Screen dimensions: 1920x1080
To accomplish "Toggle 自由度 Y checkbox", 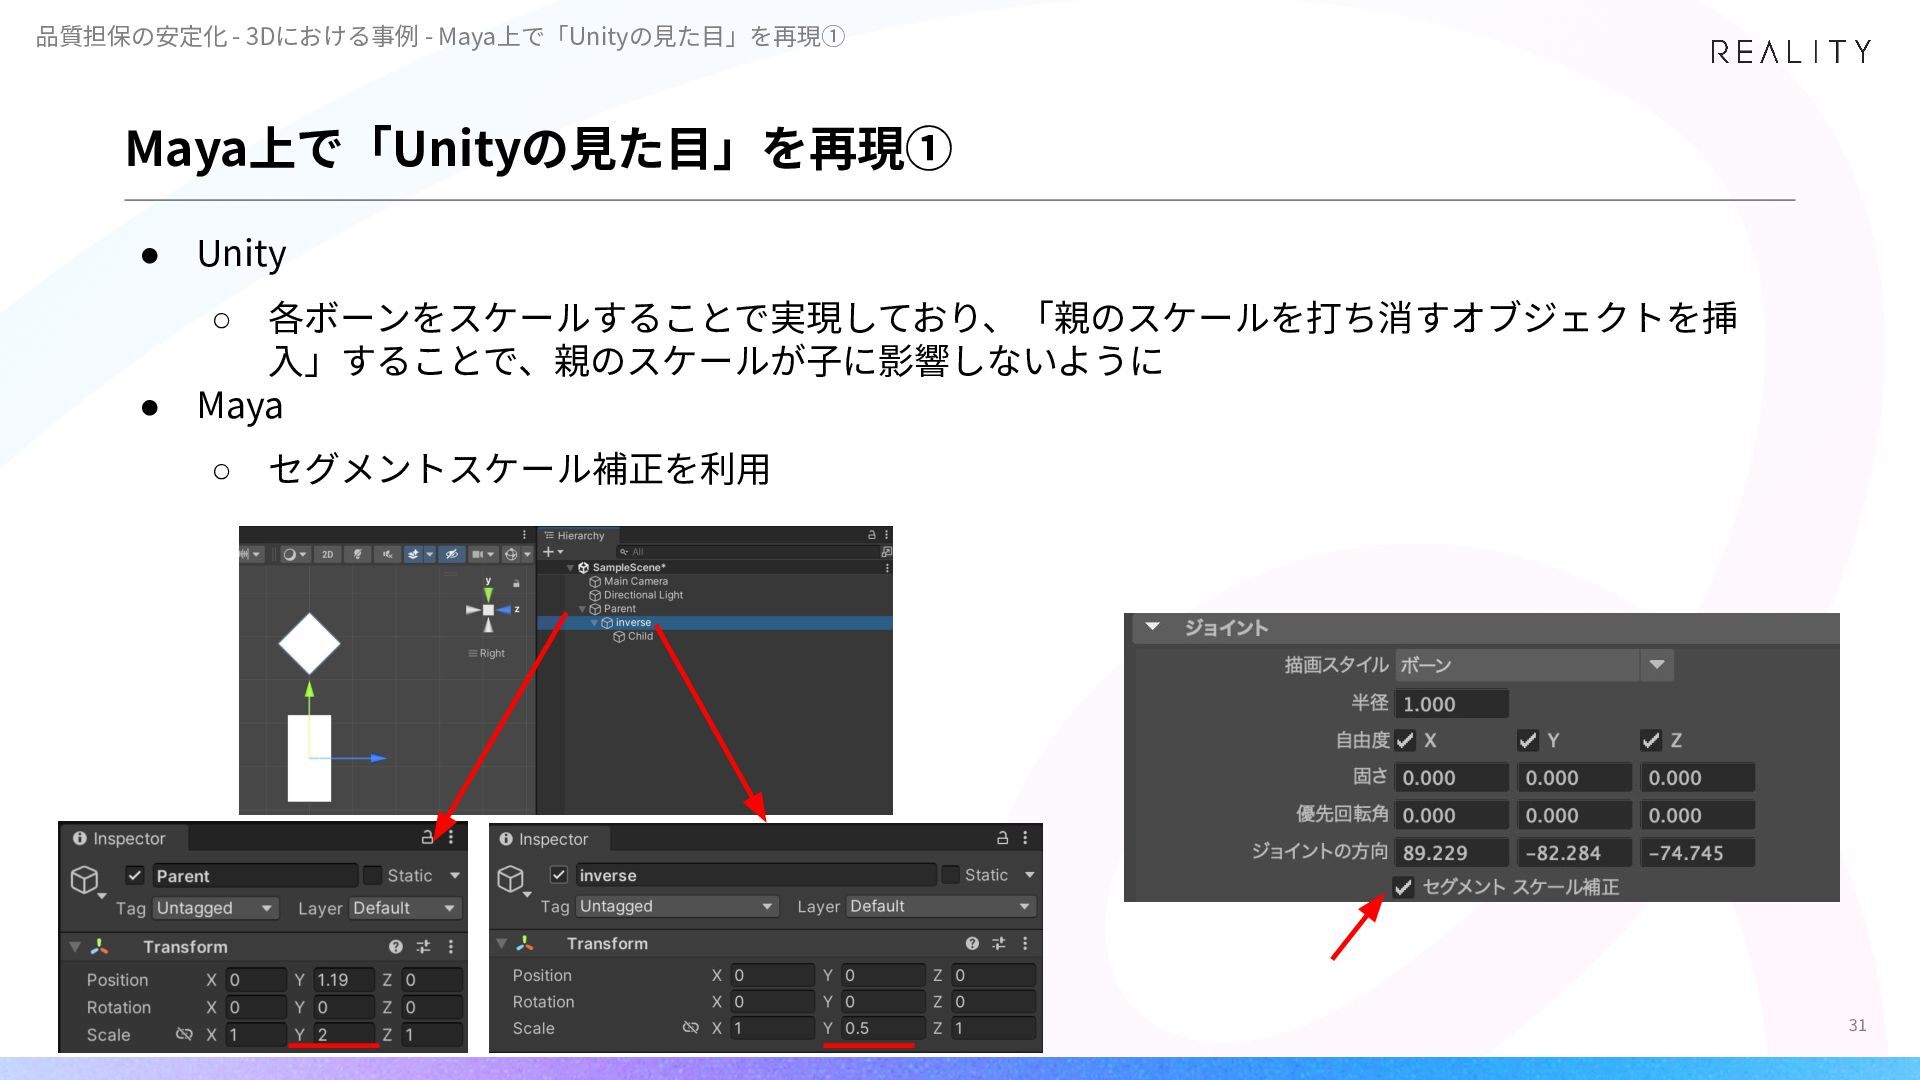I will click(x=1528, y=741).
